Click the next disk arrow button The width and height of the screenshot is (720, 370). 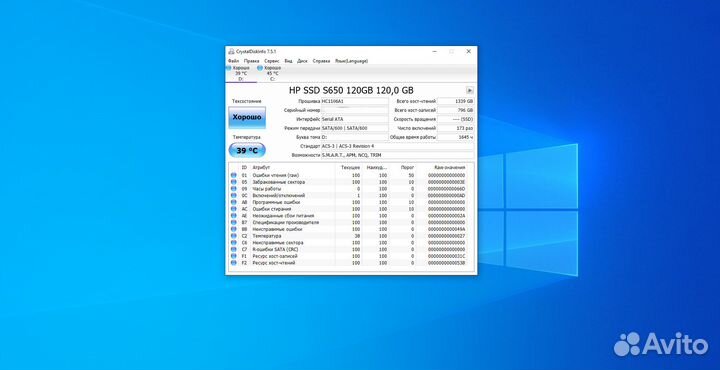coord(469,90)
